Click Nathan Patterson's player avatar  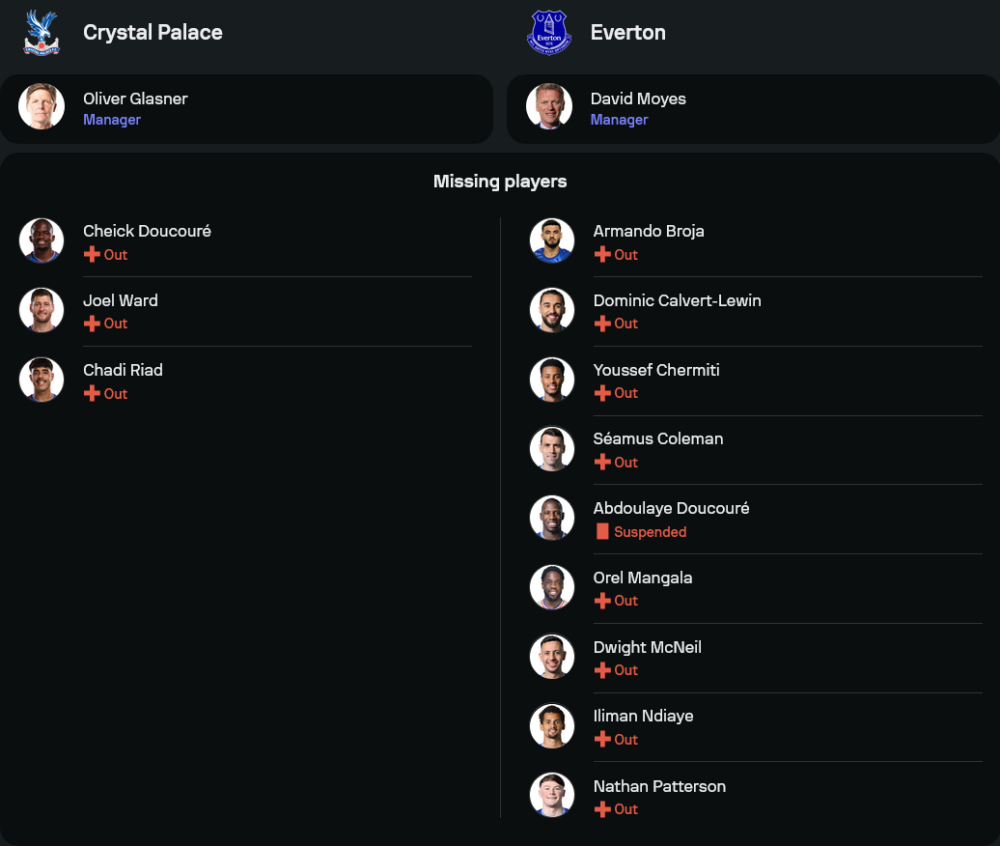point(552,796)
